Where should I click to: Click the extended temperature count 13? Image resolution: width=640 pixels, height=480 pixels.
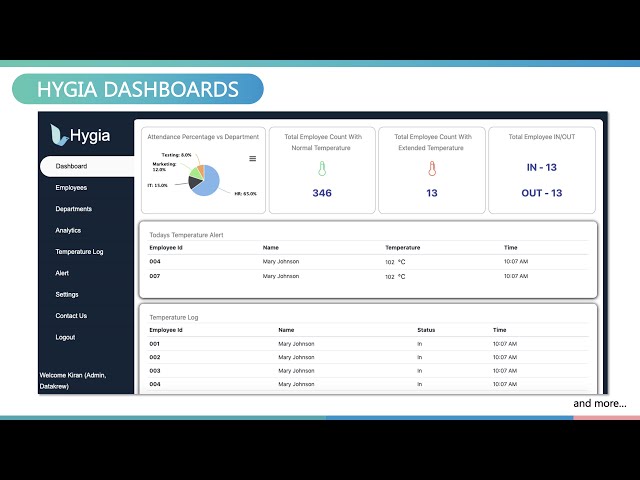432,193
